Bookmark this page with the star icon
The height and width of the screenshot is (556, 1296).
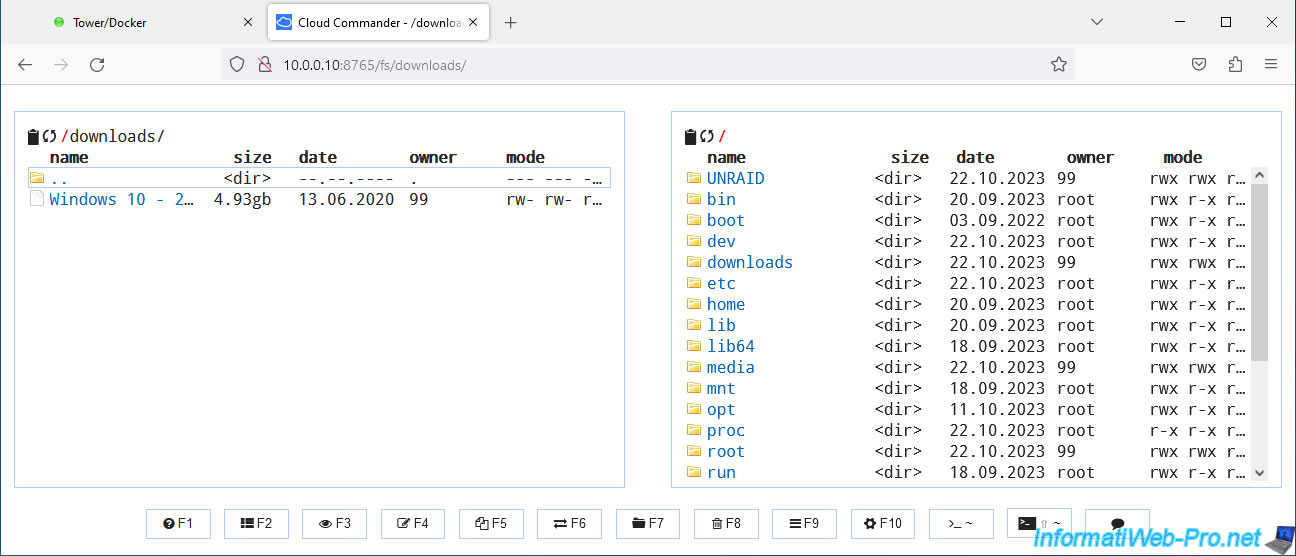click(1059, 64)
